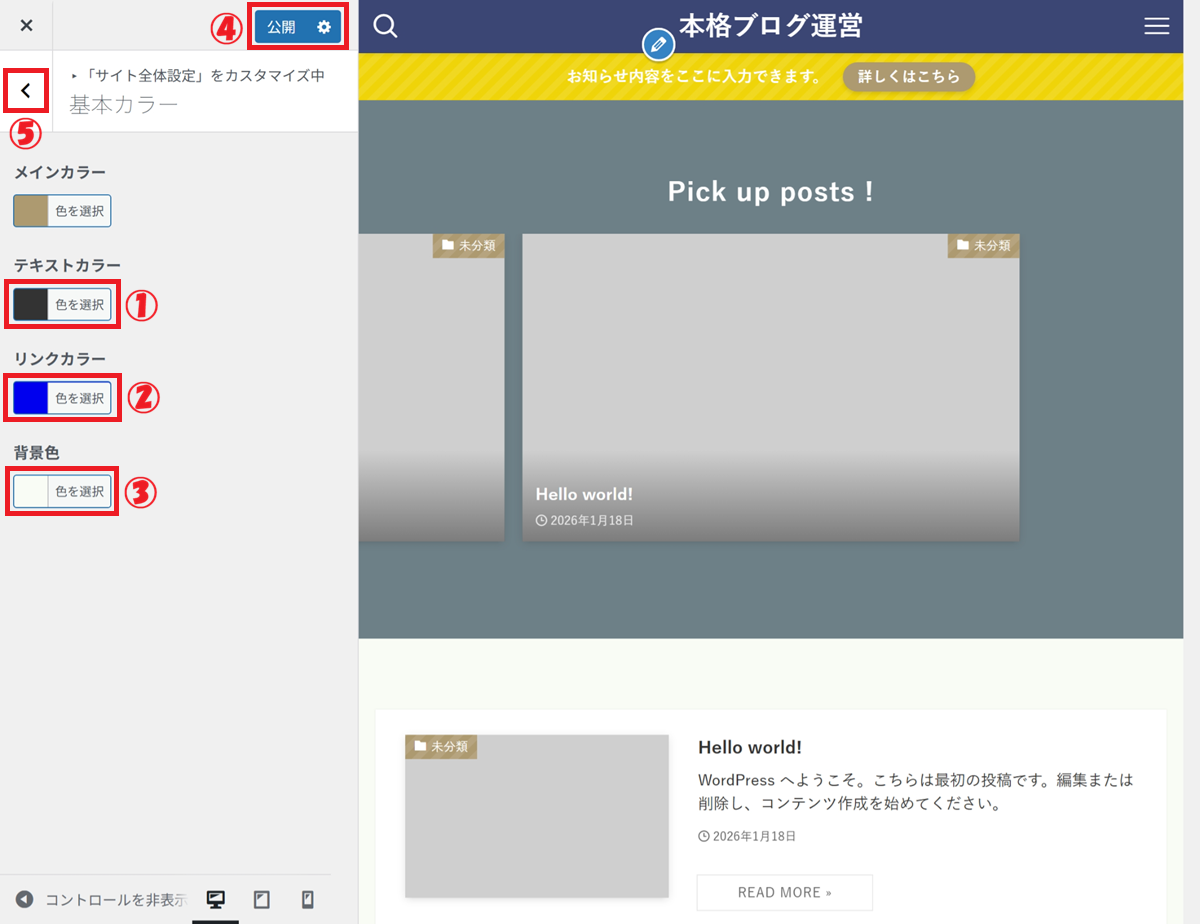The image size is (1200, 924).
Task: Expand the 背景色 color selector
Action: coord(62,491)
